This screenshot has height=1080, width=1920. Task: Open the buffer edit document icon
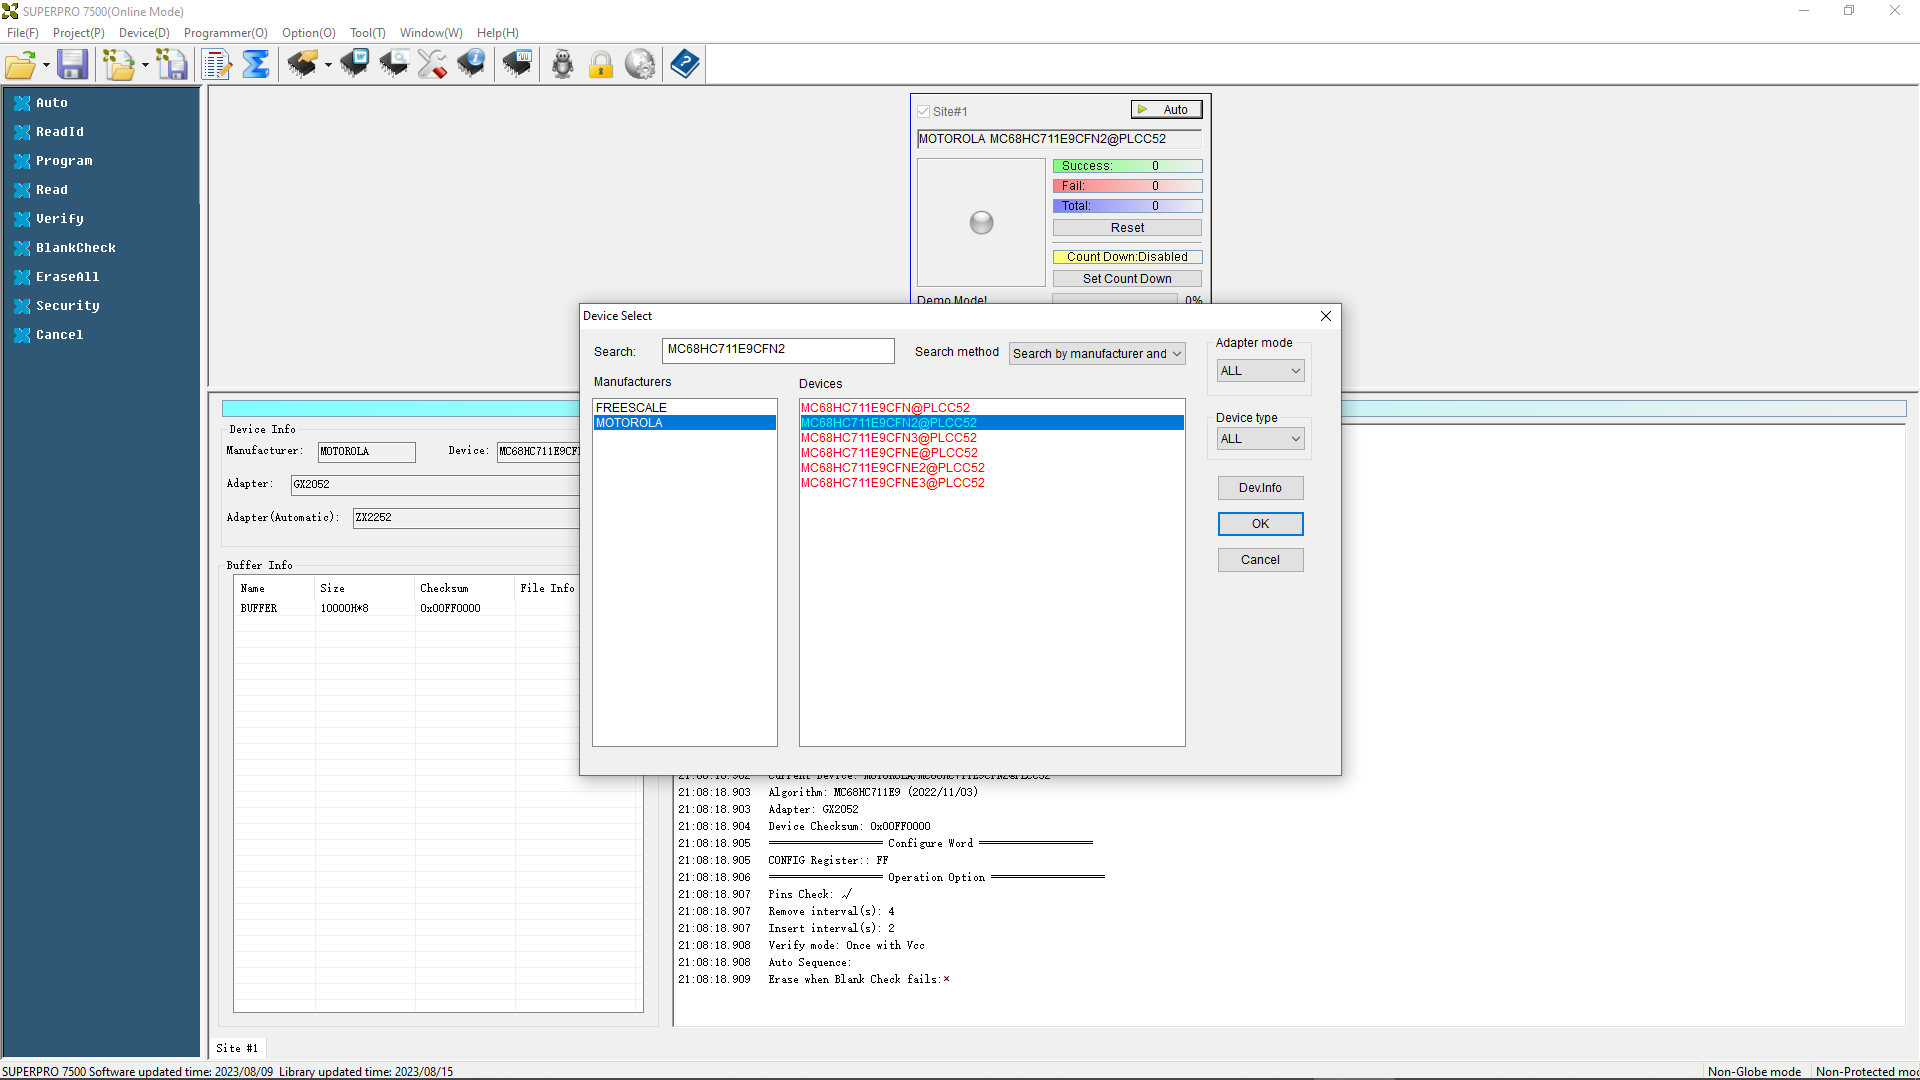point(216,65)
